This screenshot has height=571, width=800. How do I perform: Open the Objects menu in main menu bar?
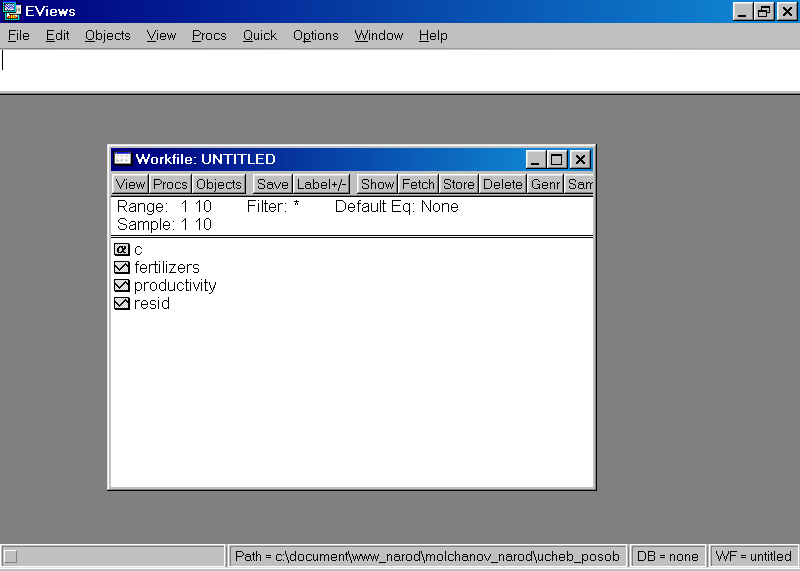coord(108,35)
